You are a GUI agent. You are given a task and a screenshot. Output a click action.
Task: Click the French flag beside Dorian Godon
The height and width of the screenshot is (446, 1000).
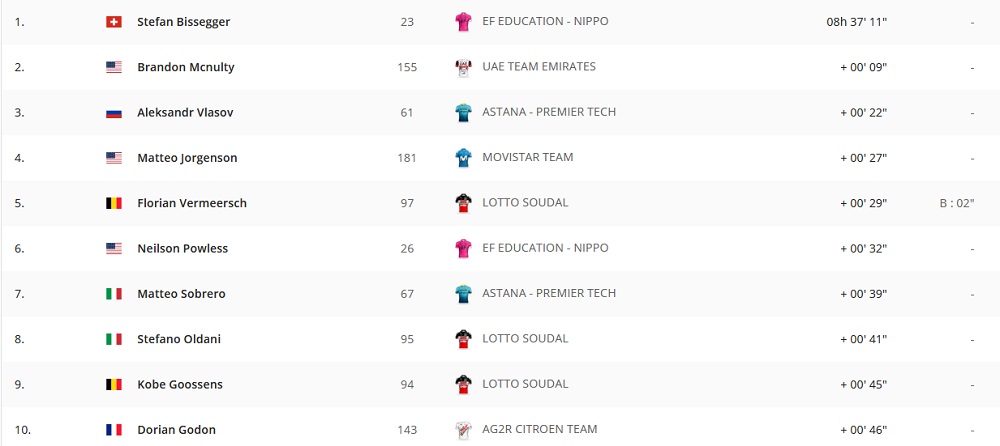[x=114, y=430]
